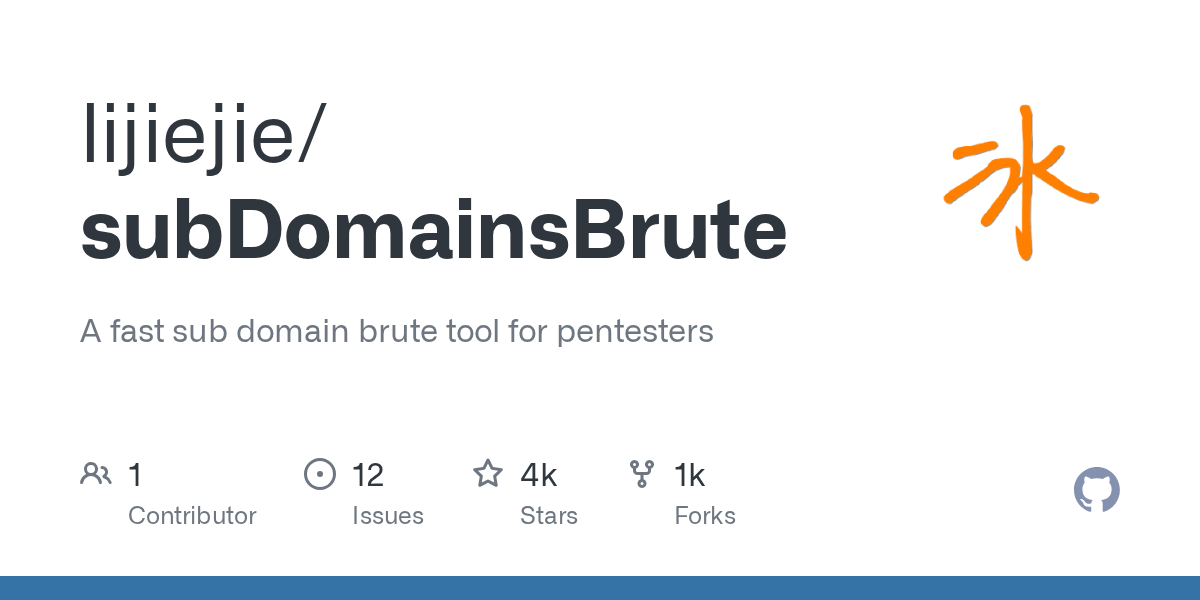Click the forks count "1k"
The width and height of the screenshot is (1200, 600).
689,475
